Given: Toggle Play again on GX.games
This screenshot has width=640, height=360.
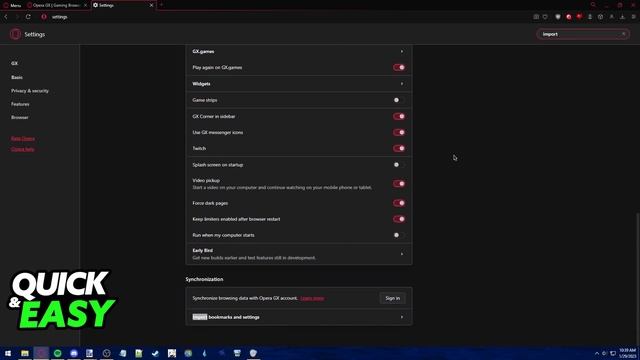Looking at the screenshot, I should pos(399,67).
